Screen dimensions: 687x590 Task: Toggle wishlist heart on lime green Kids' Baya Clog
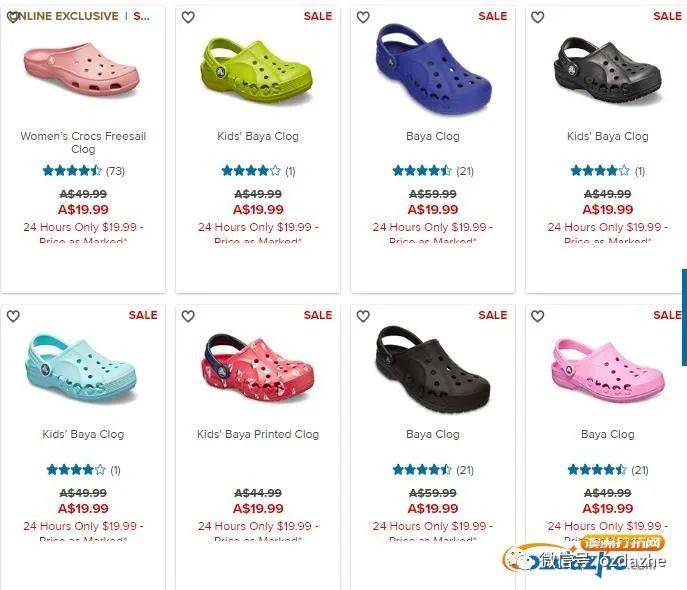point(188,17)
